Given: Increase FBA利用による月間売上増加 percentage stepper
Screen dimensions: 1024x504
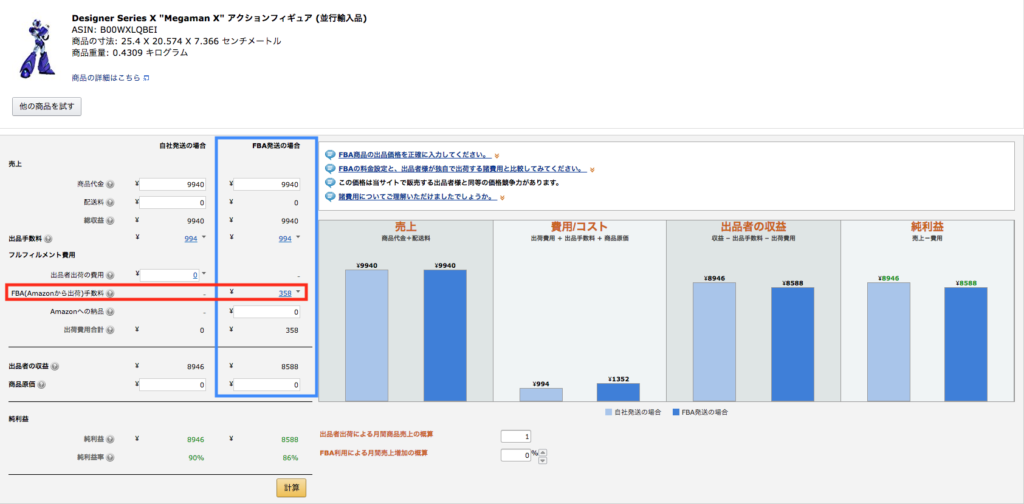Looking at the screenshot, I should 543,452.
